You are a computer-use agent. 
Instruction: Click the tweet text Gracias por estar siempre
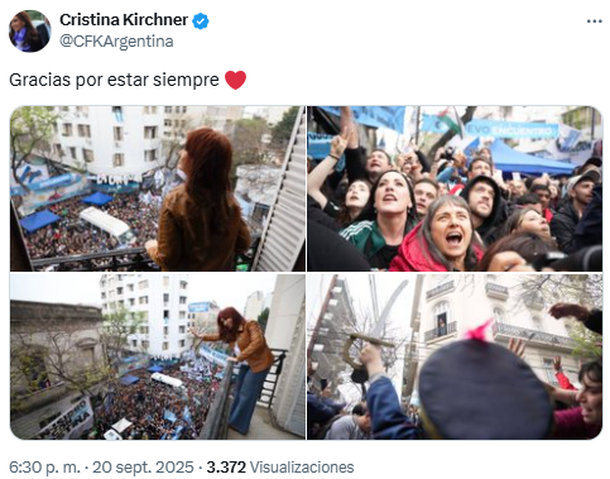114,80
